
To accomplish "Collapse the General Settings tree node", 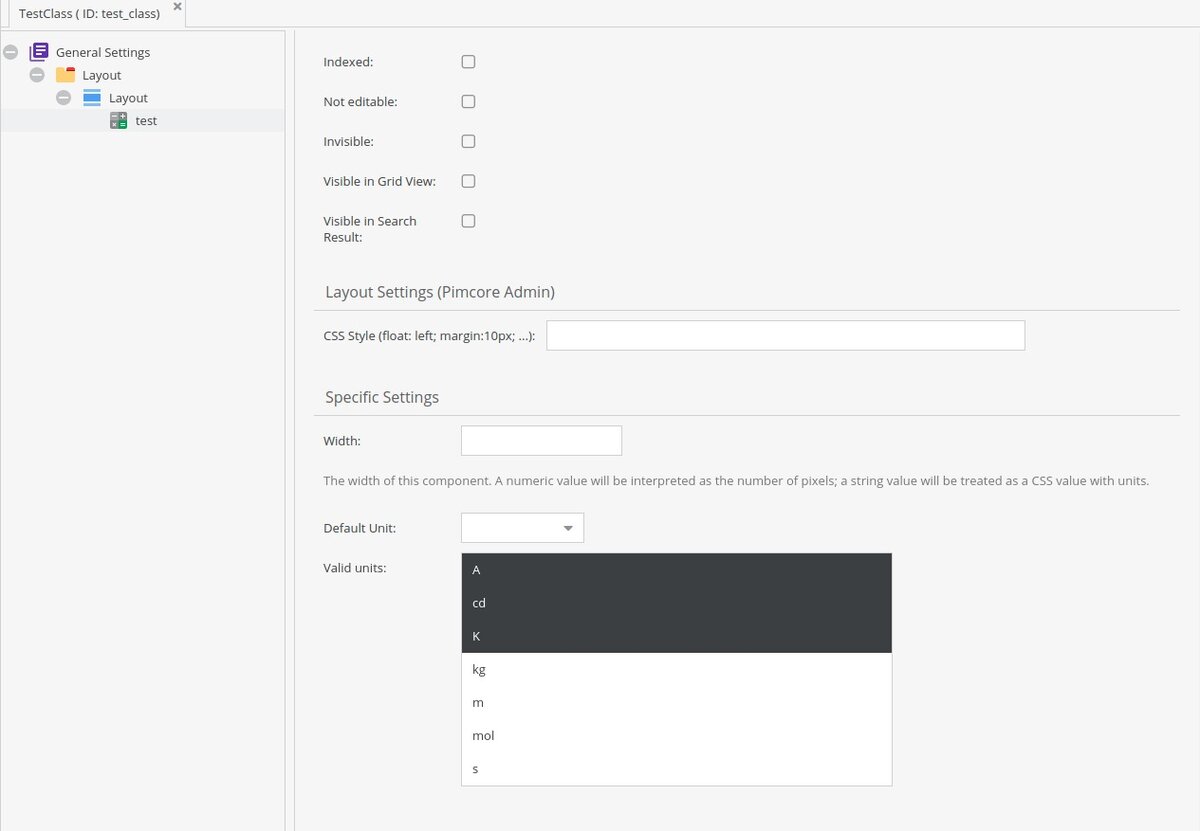I will click(9, 51).
